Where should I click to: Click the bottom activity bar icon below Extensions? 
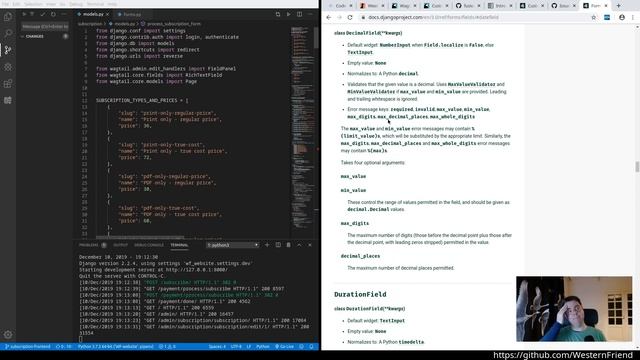tap(8, 100)
